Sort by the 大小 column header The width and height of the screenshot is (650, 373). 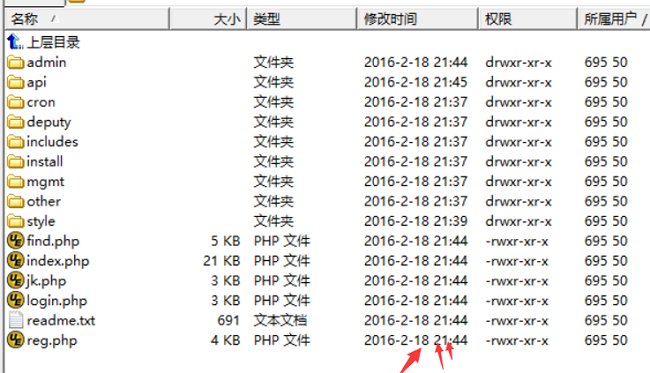coord(208,19)
